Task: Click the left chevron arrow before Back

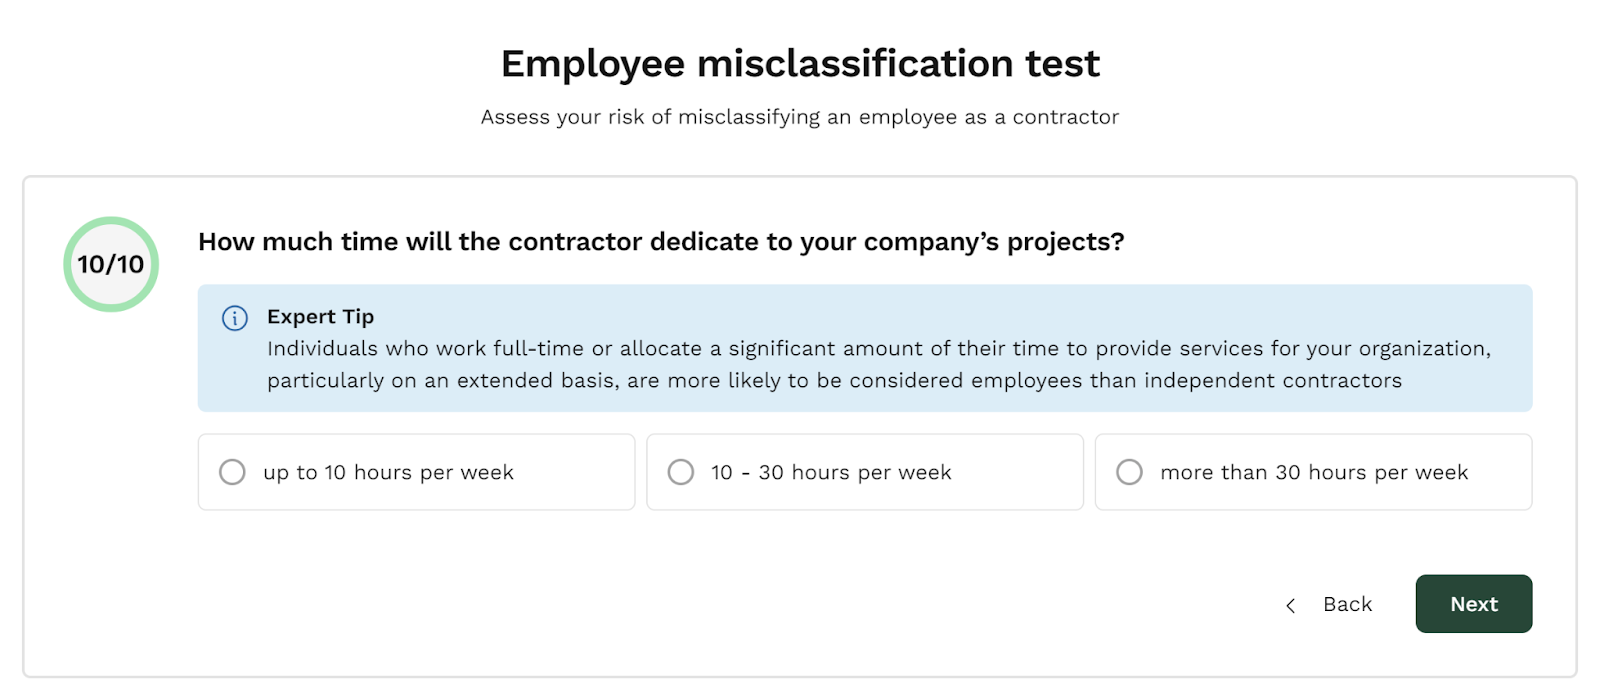Action: 1291,605
